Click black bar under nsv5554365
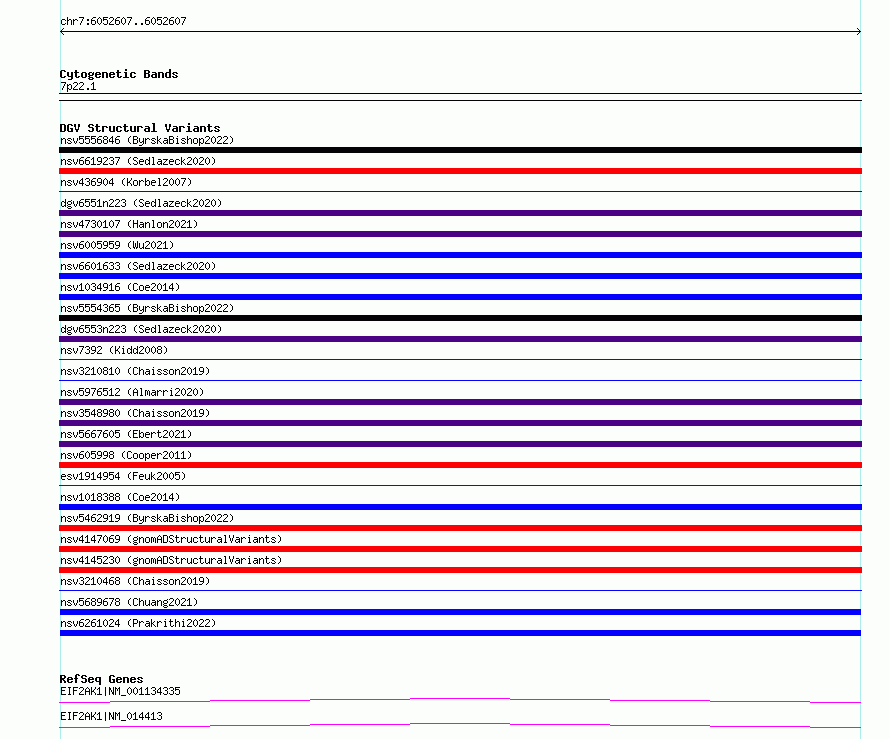 460,318
